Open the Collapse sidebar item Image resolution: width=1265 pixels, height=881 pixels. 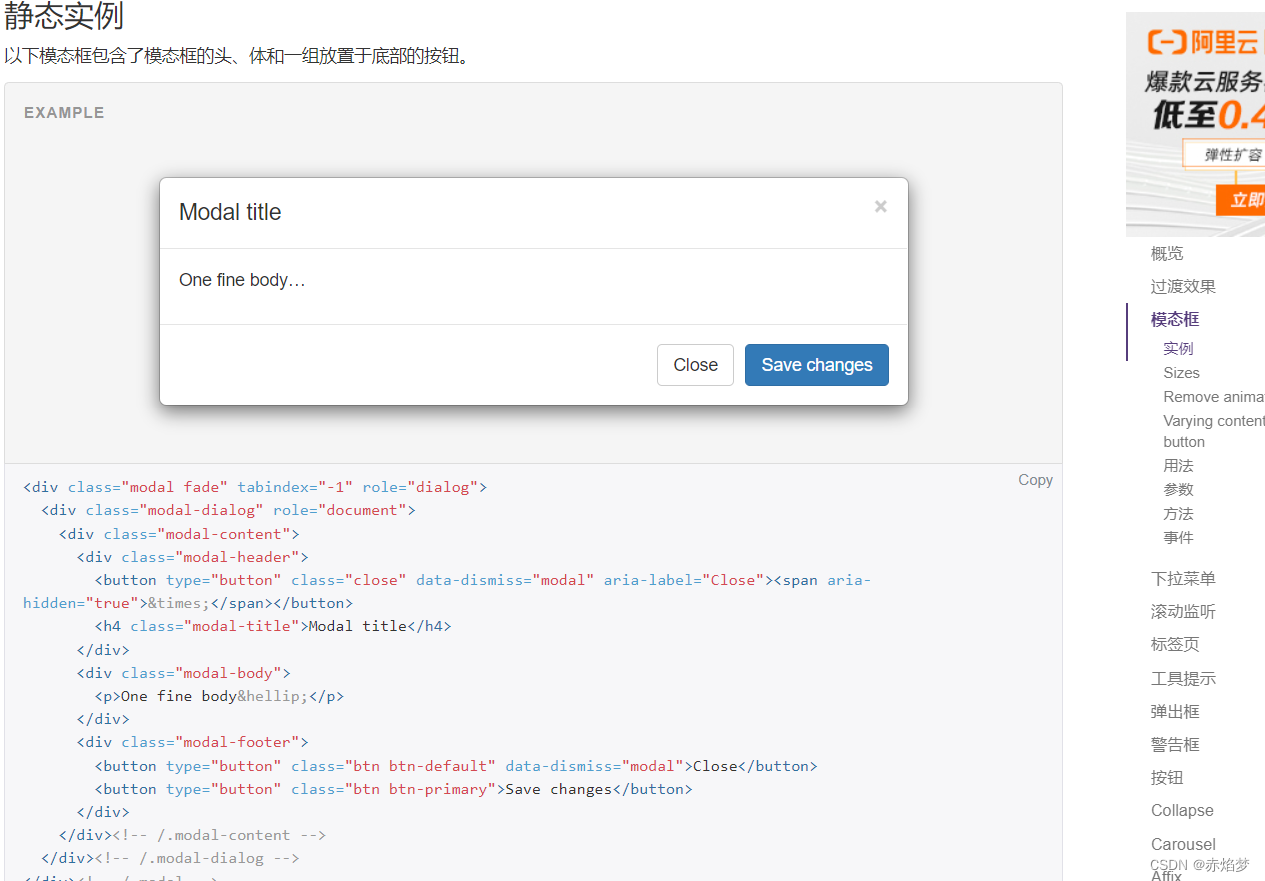pyautogui.click(x=1182, y=810)
